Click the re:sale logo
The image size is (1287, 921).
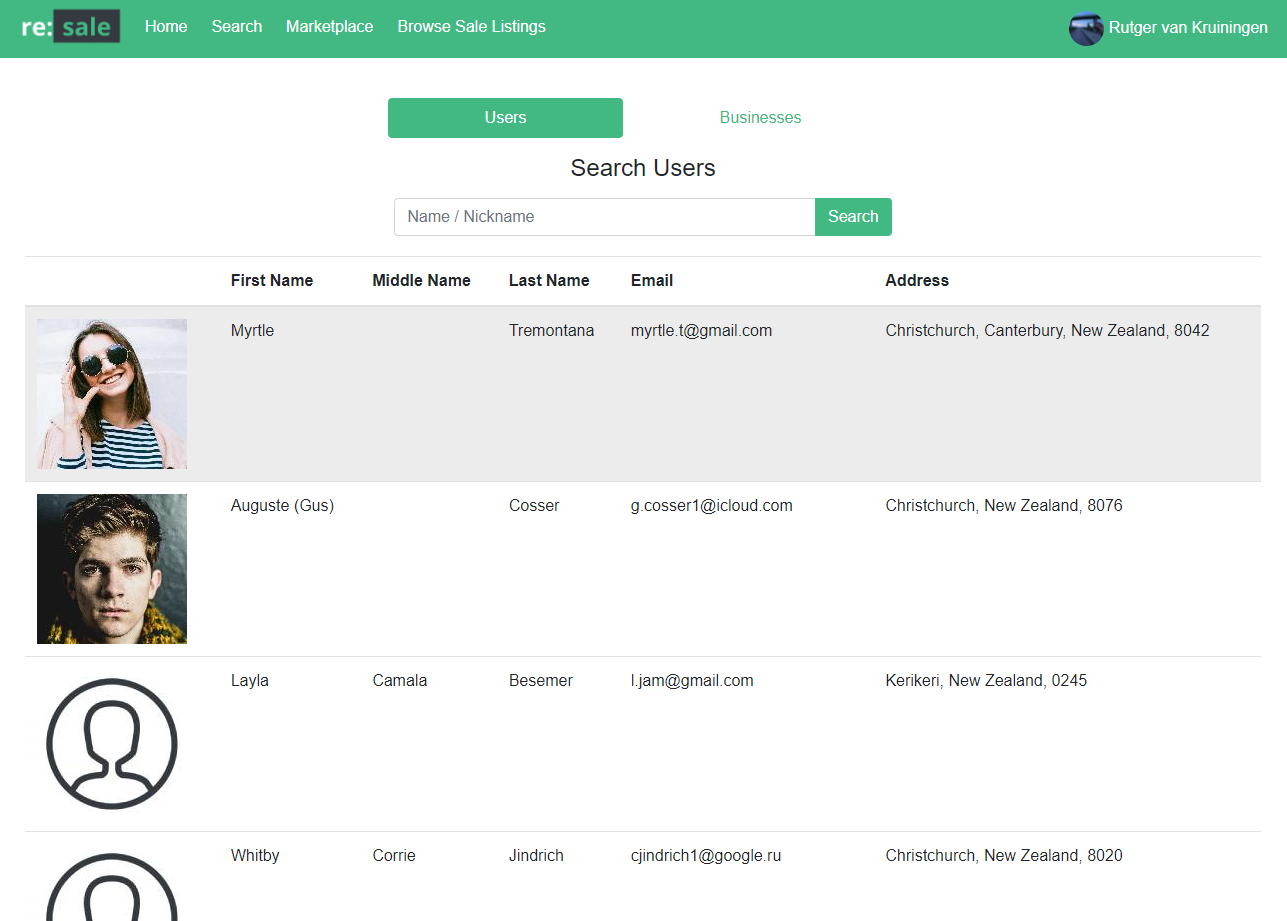(x=71, y=27)
